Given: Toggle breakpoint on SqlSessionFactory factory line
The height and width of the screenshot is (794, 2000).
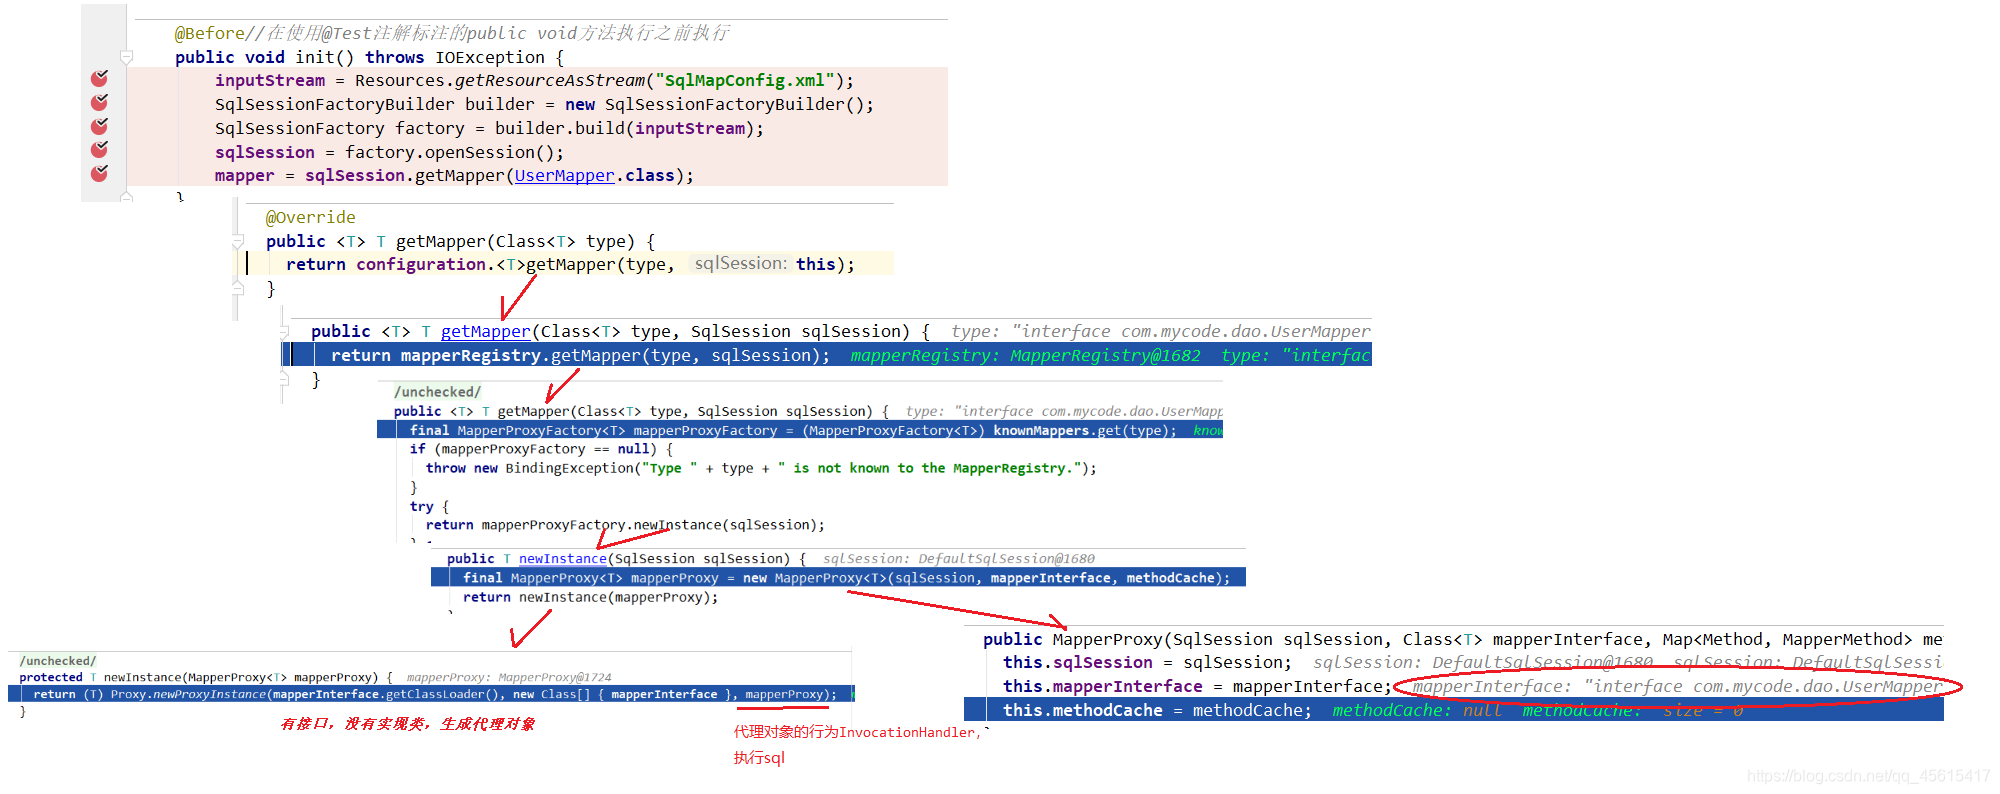Looking at the screenshot, I should 99,126.
